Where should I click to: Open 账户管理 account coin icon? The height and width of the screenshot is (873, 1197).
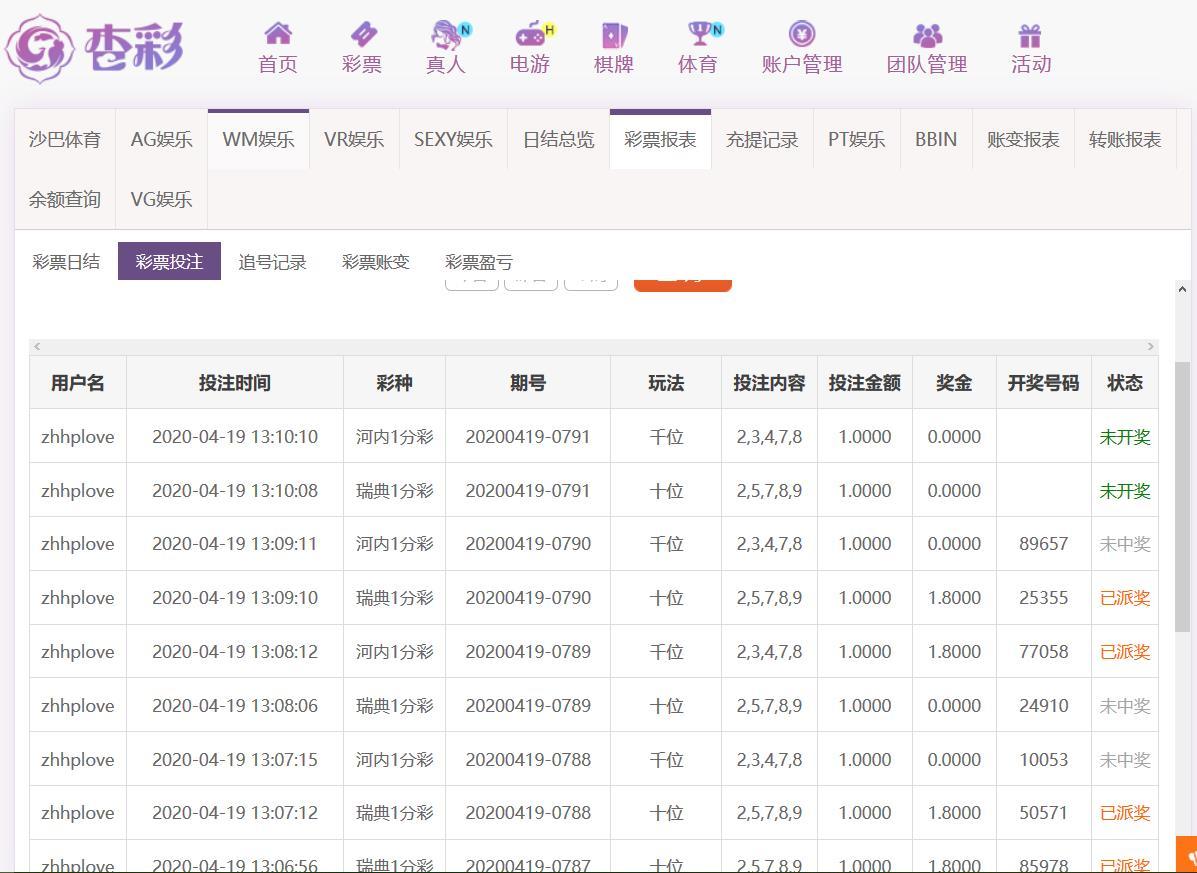[801, 35]
